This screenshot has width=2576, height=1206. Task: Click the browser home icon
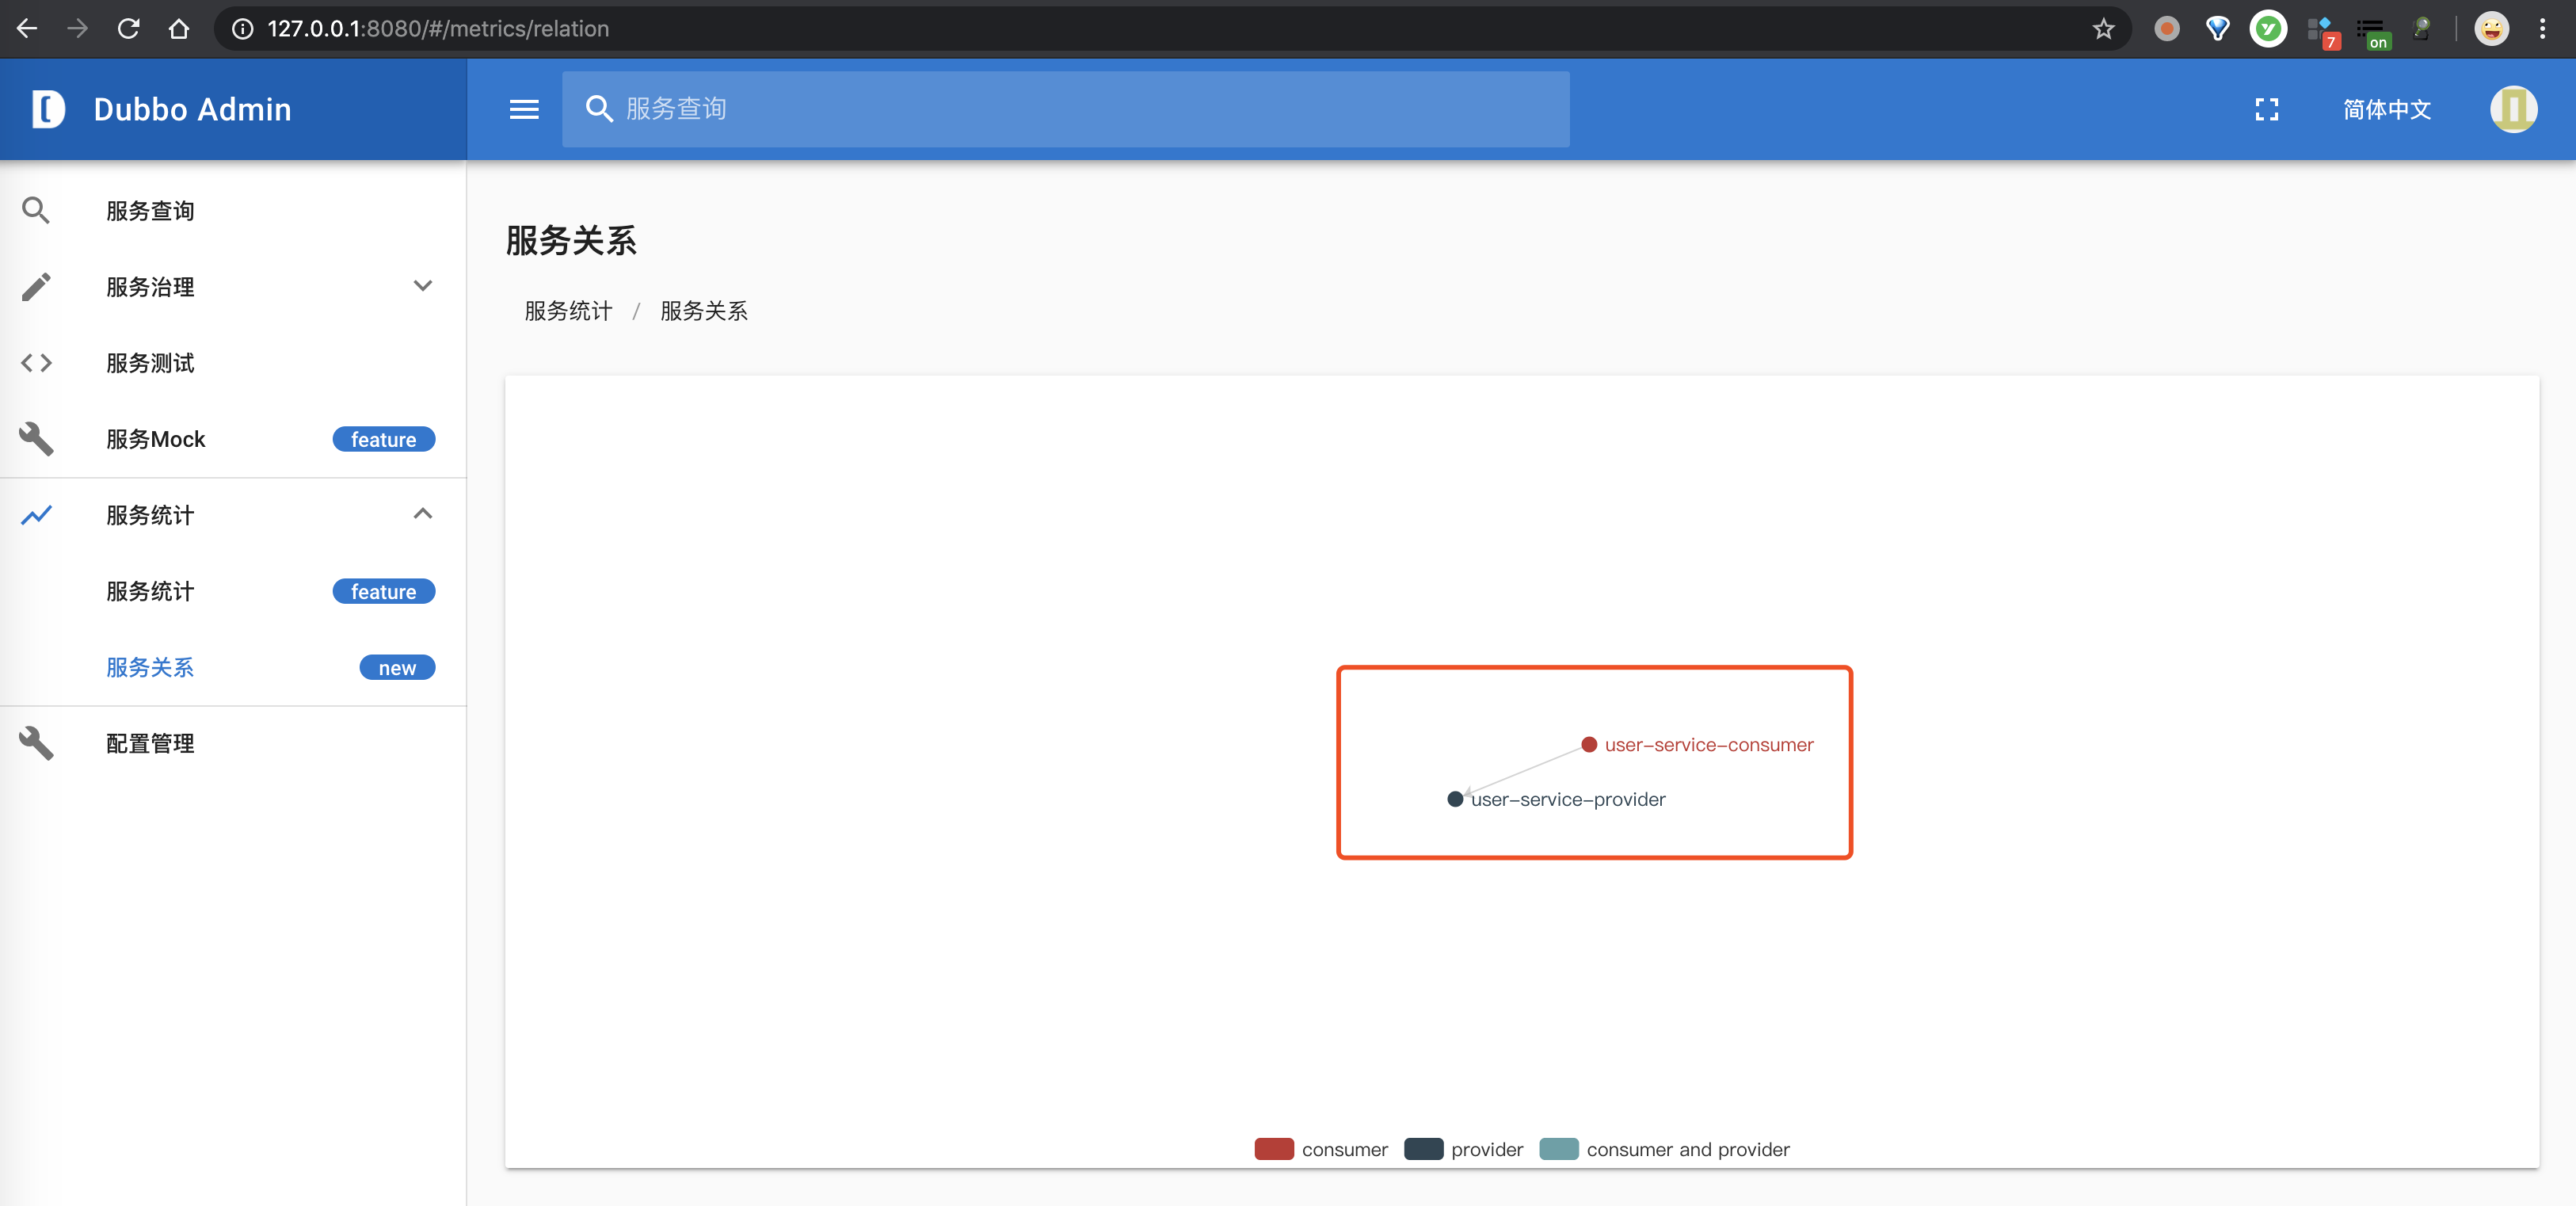(x=179, y=29)
